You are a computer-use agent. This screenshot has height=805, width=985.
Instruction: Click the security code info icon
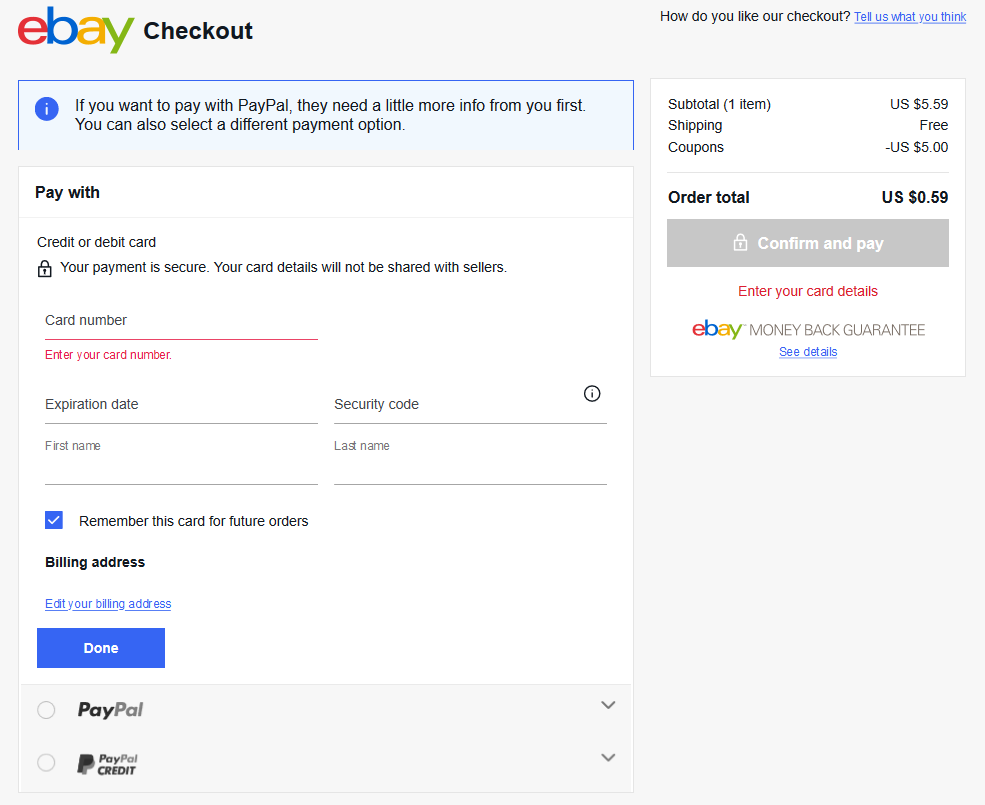(592, 393)
